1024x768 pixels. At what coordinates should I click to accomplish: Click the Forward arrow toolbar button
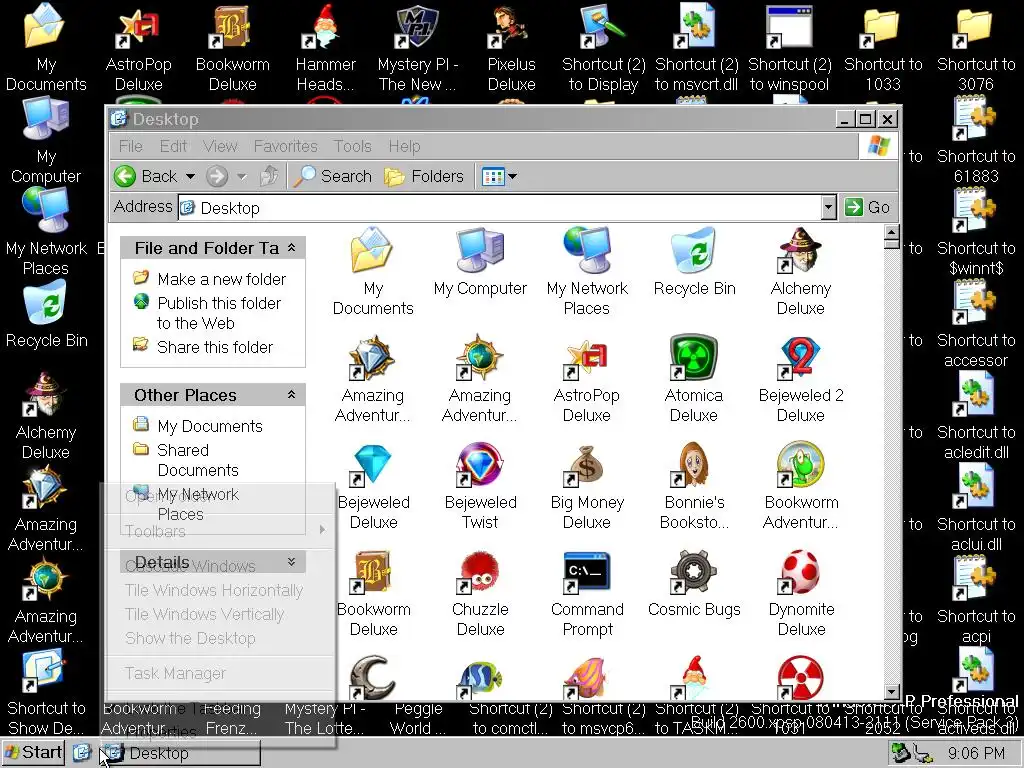click(217, 176)
